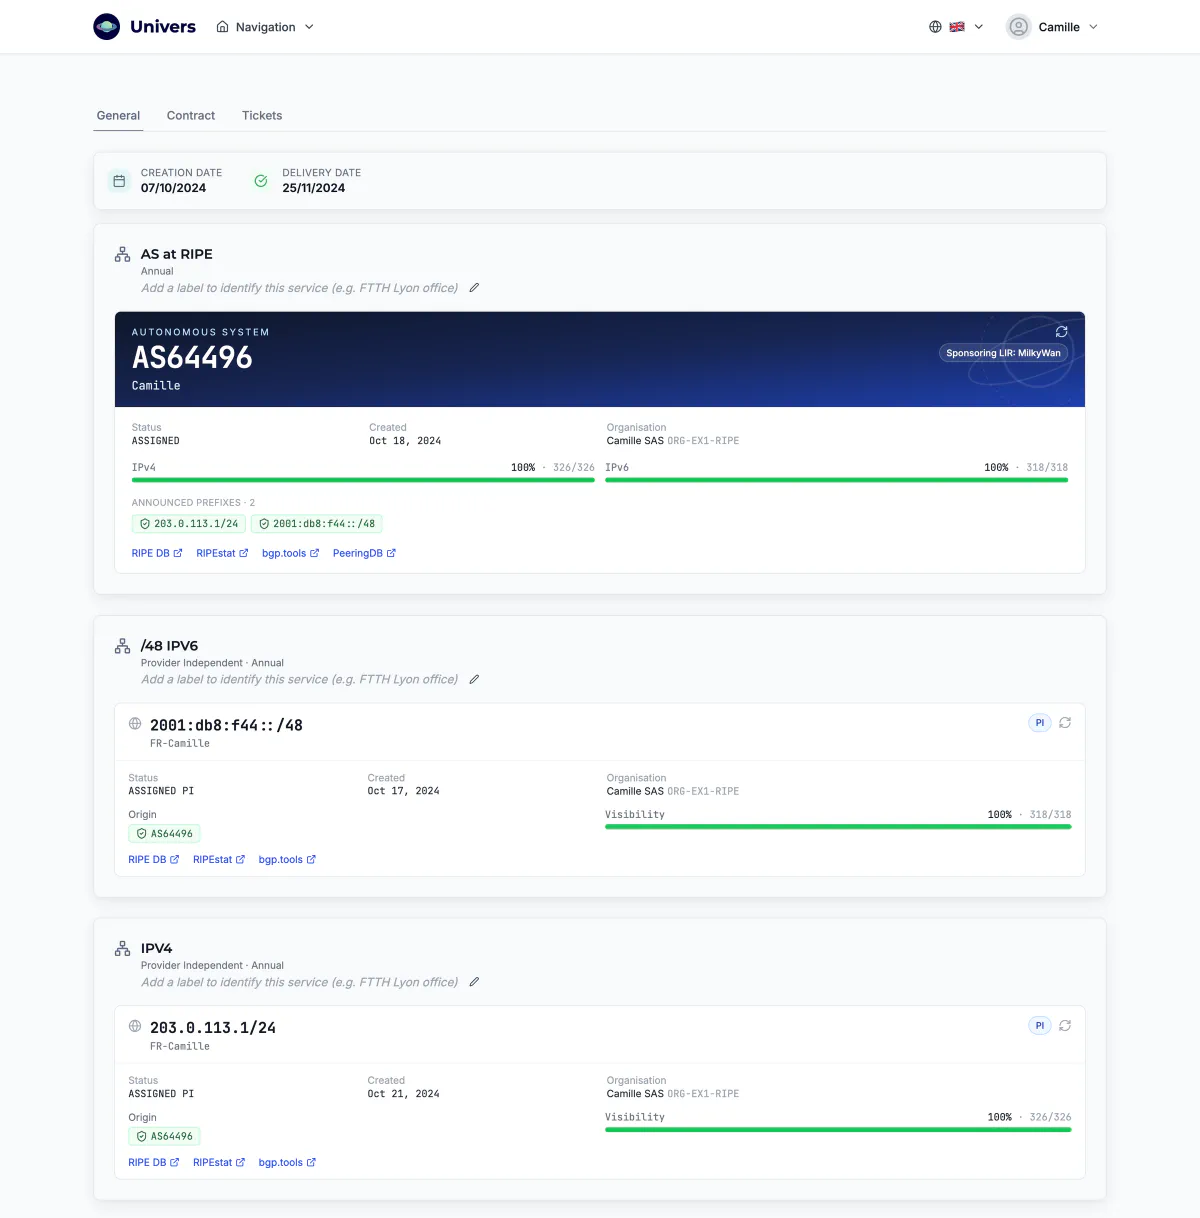
Task: Click the 2001:db8:f44::/48 announced prefix chip
Action: [316, 524]
